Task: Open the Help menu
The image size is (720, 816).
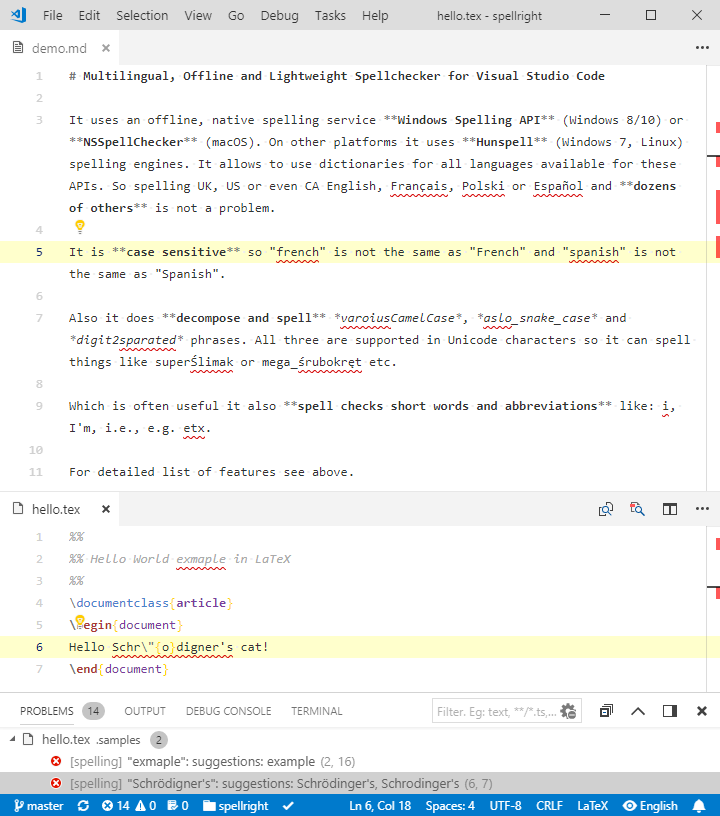Action: coord(375,16)
